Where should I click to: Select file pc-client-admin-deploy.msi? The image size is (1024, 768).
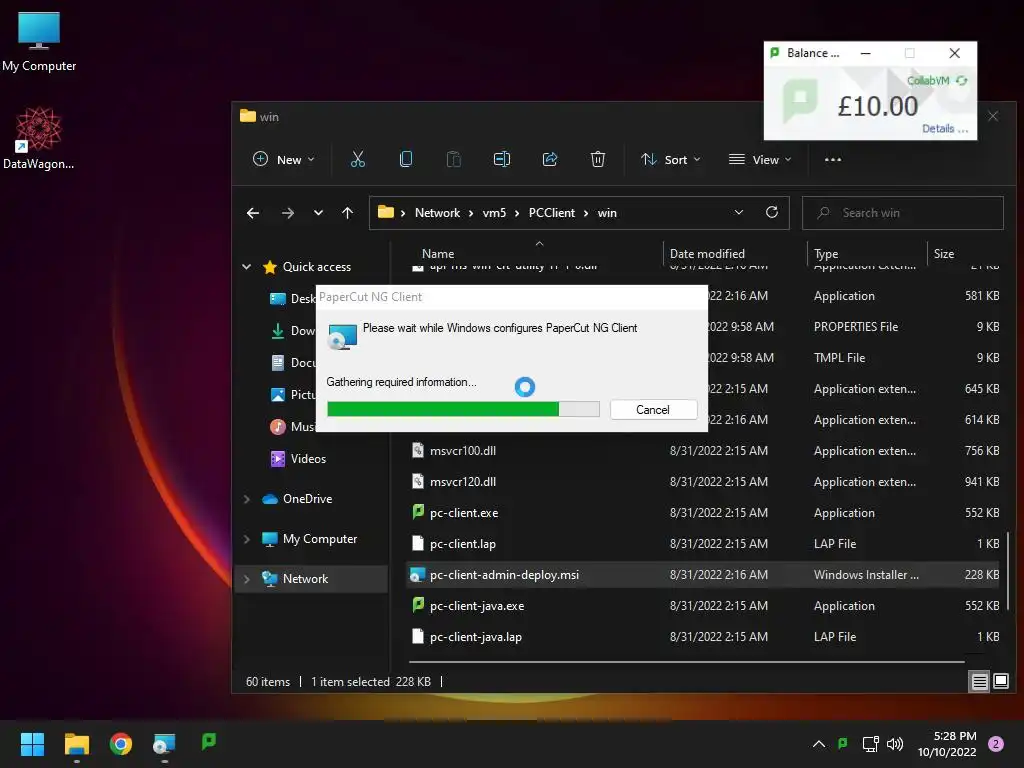[705, 575]
